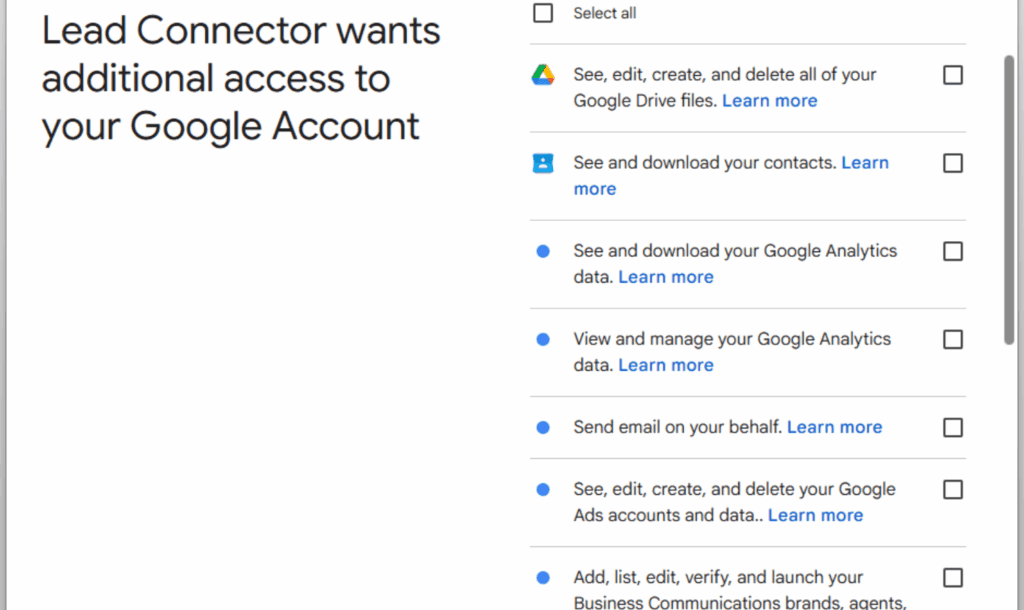Image resolution: width=1024 pixels, height=610 pixels.
Task: Click blue dot beside Business Communications permission
Action: [x=543, y=577]
